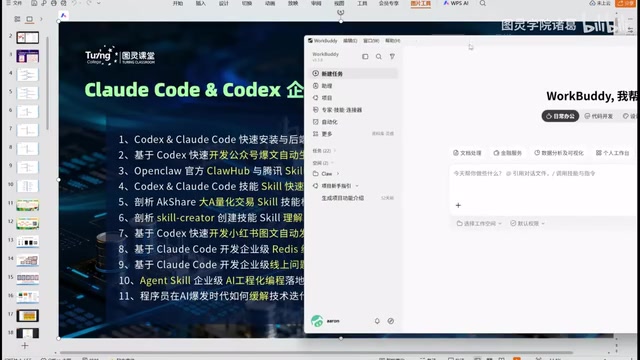Click the 金融服务 shortcut button
This screenshot has height=360, width=640.
tap(508, 153)
